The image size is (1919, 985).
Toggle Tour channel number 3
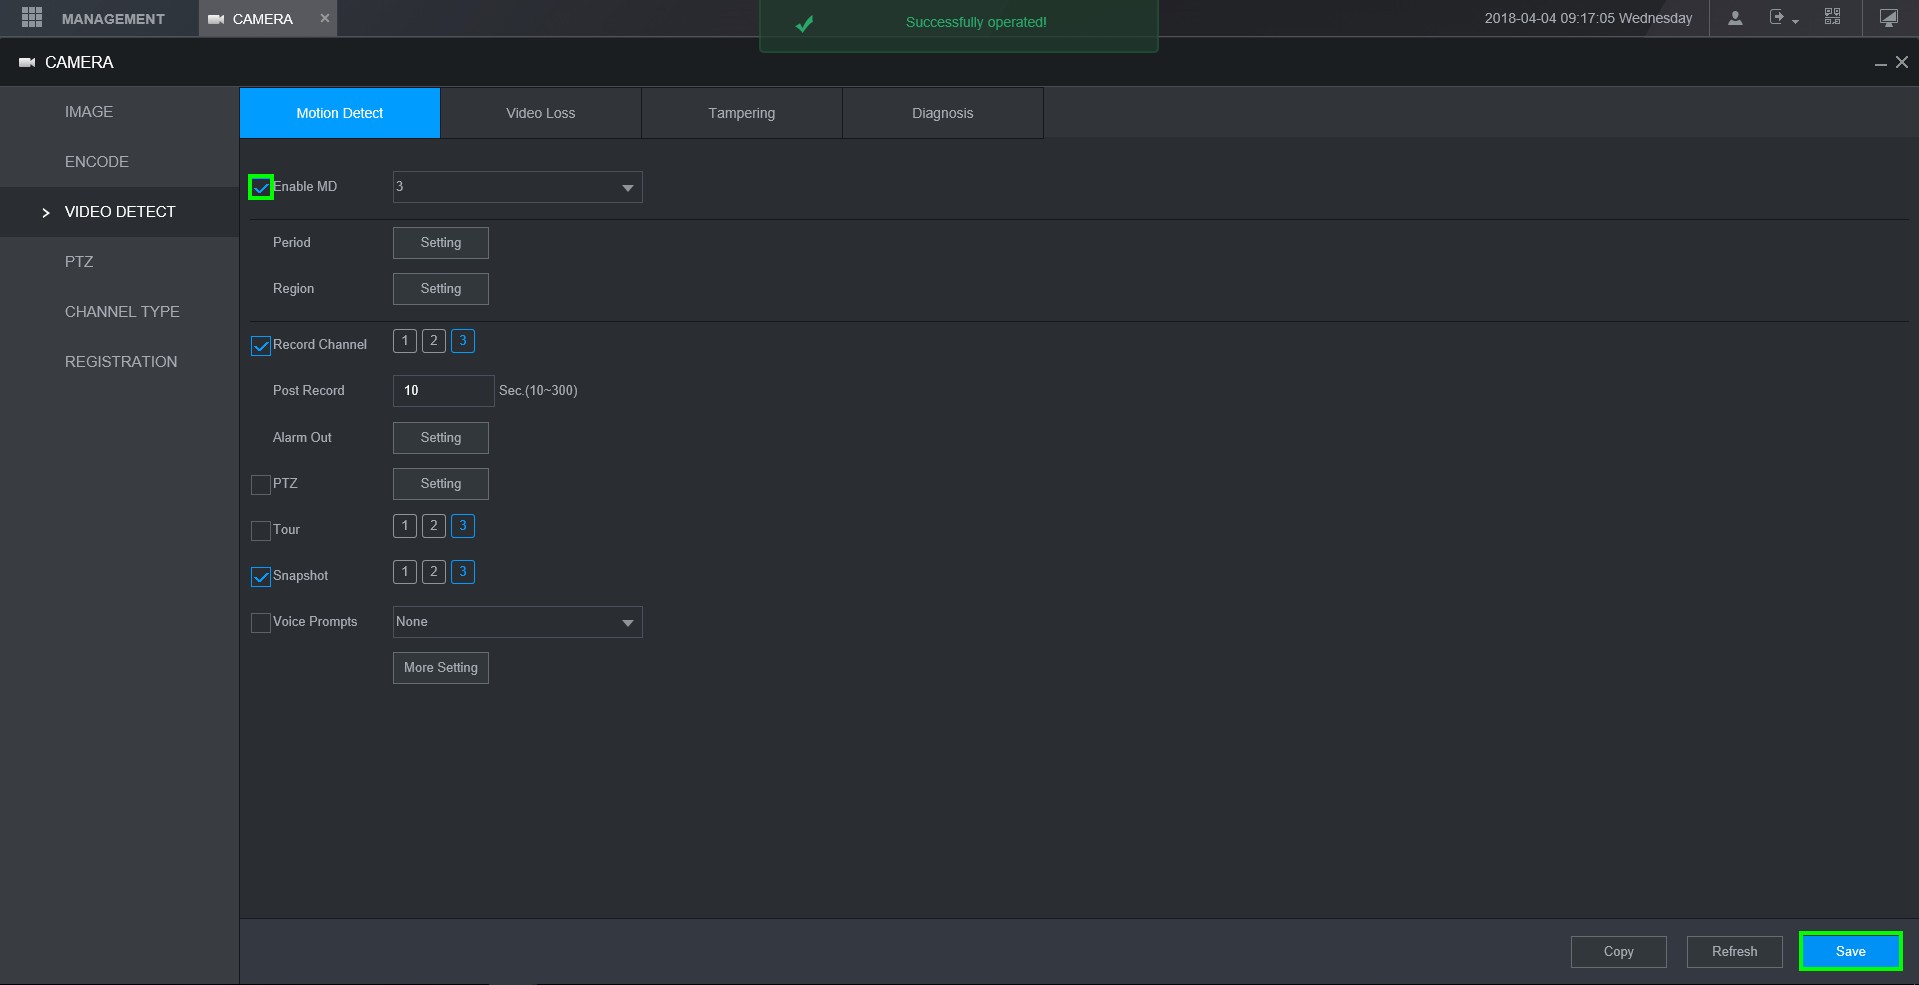(463, 526)
